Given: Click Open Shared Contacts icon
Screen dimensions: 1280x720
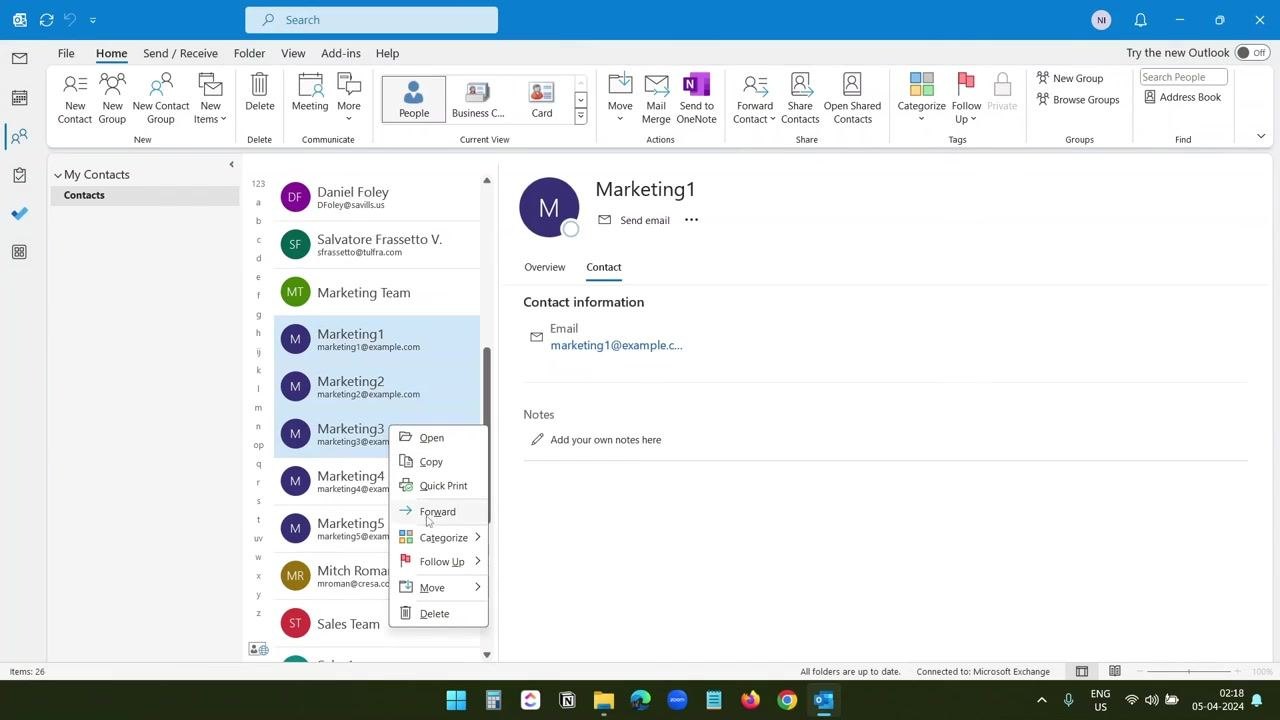Looking at the screenshot, I should coord(852,99).
